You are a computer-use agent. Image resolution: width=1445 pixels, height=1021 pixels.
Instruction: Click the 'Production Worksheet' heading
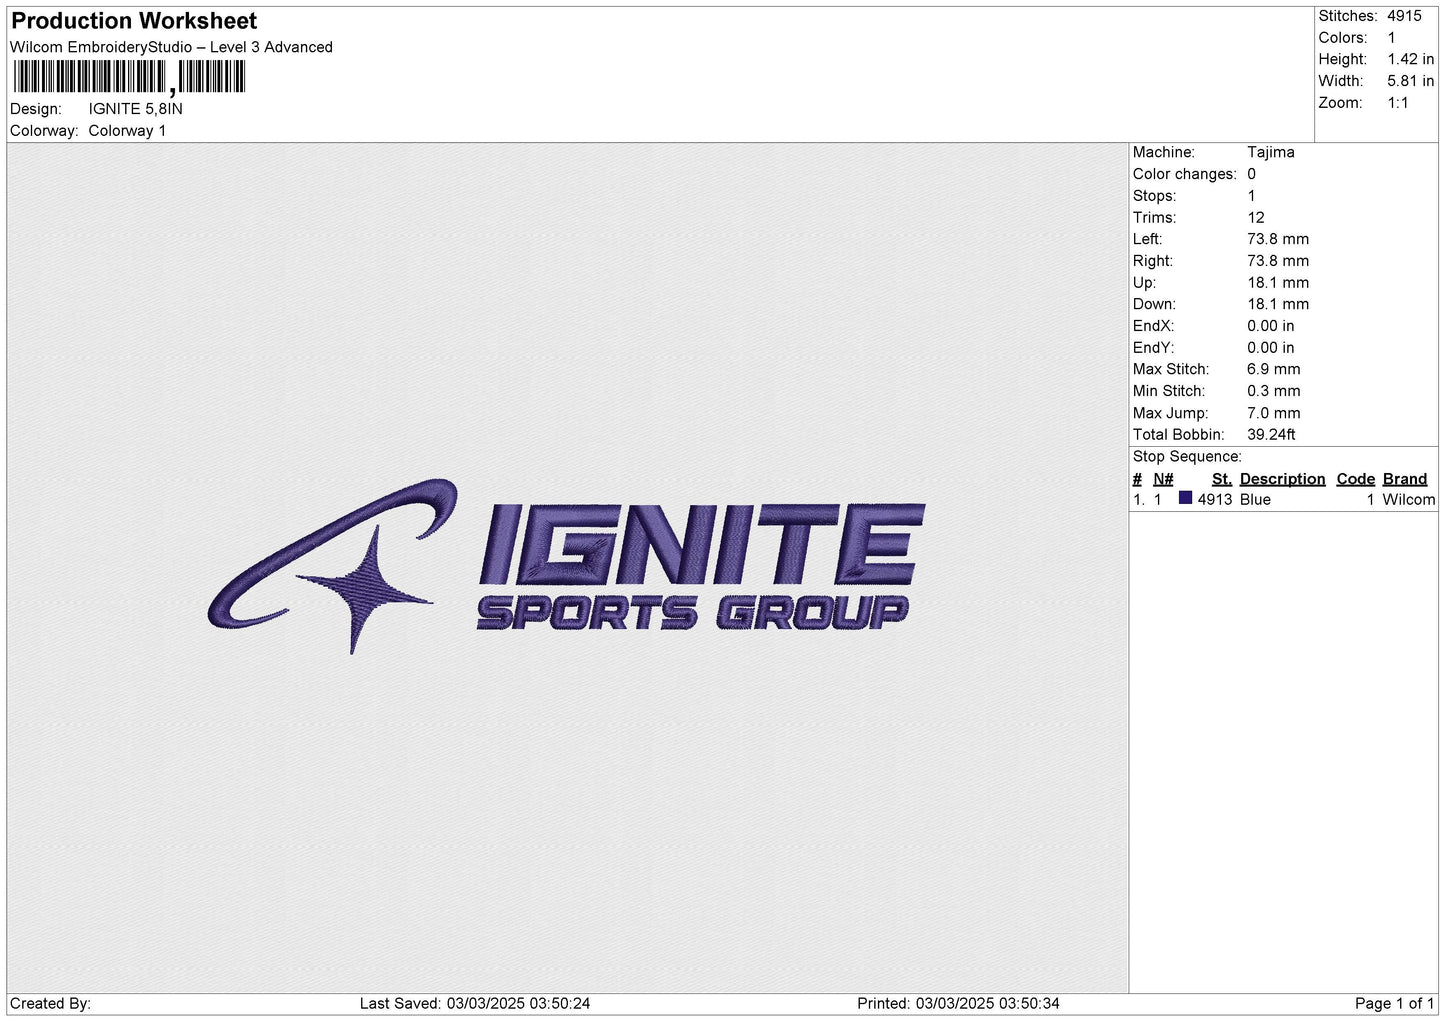134,21
